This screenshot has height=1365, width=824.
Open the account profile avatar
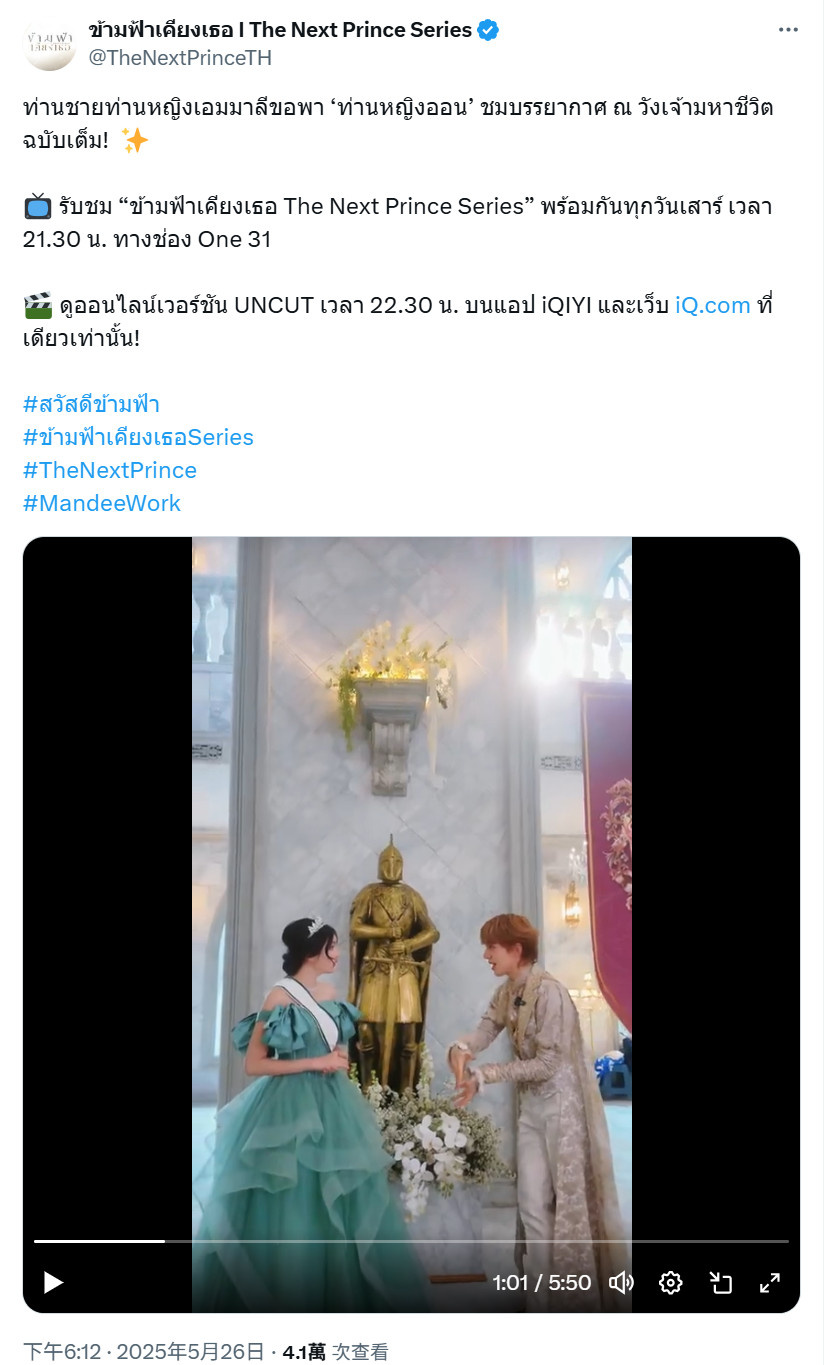49,44
